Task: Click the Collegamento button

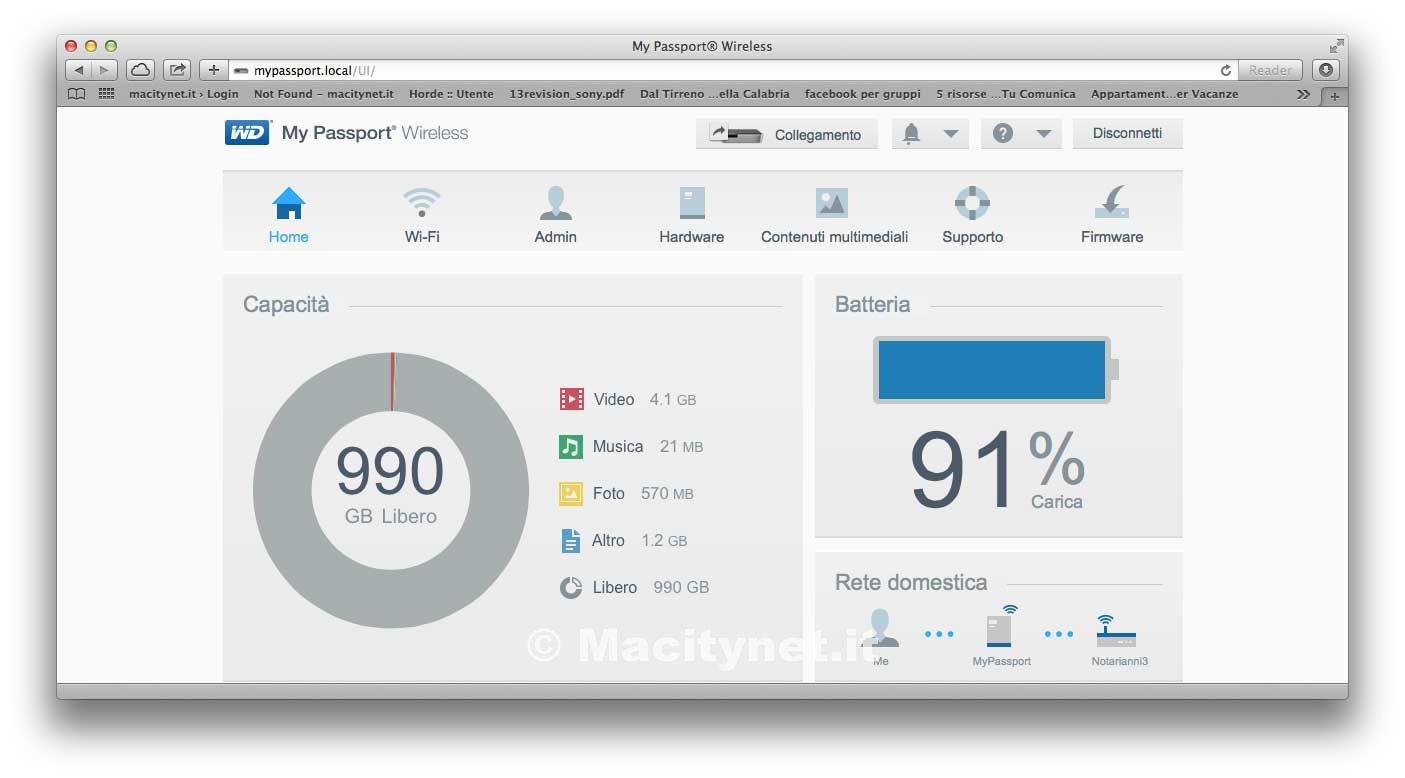Action: point(787,134)
